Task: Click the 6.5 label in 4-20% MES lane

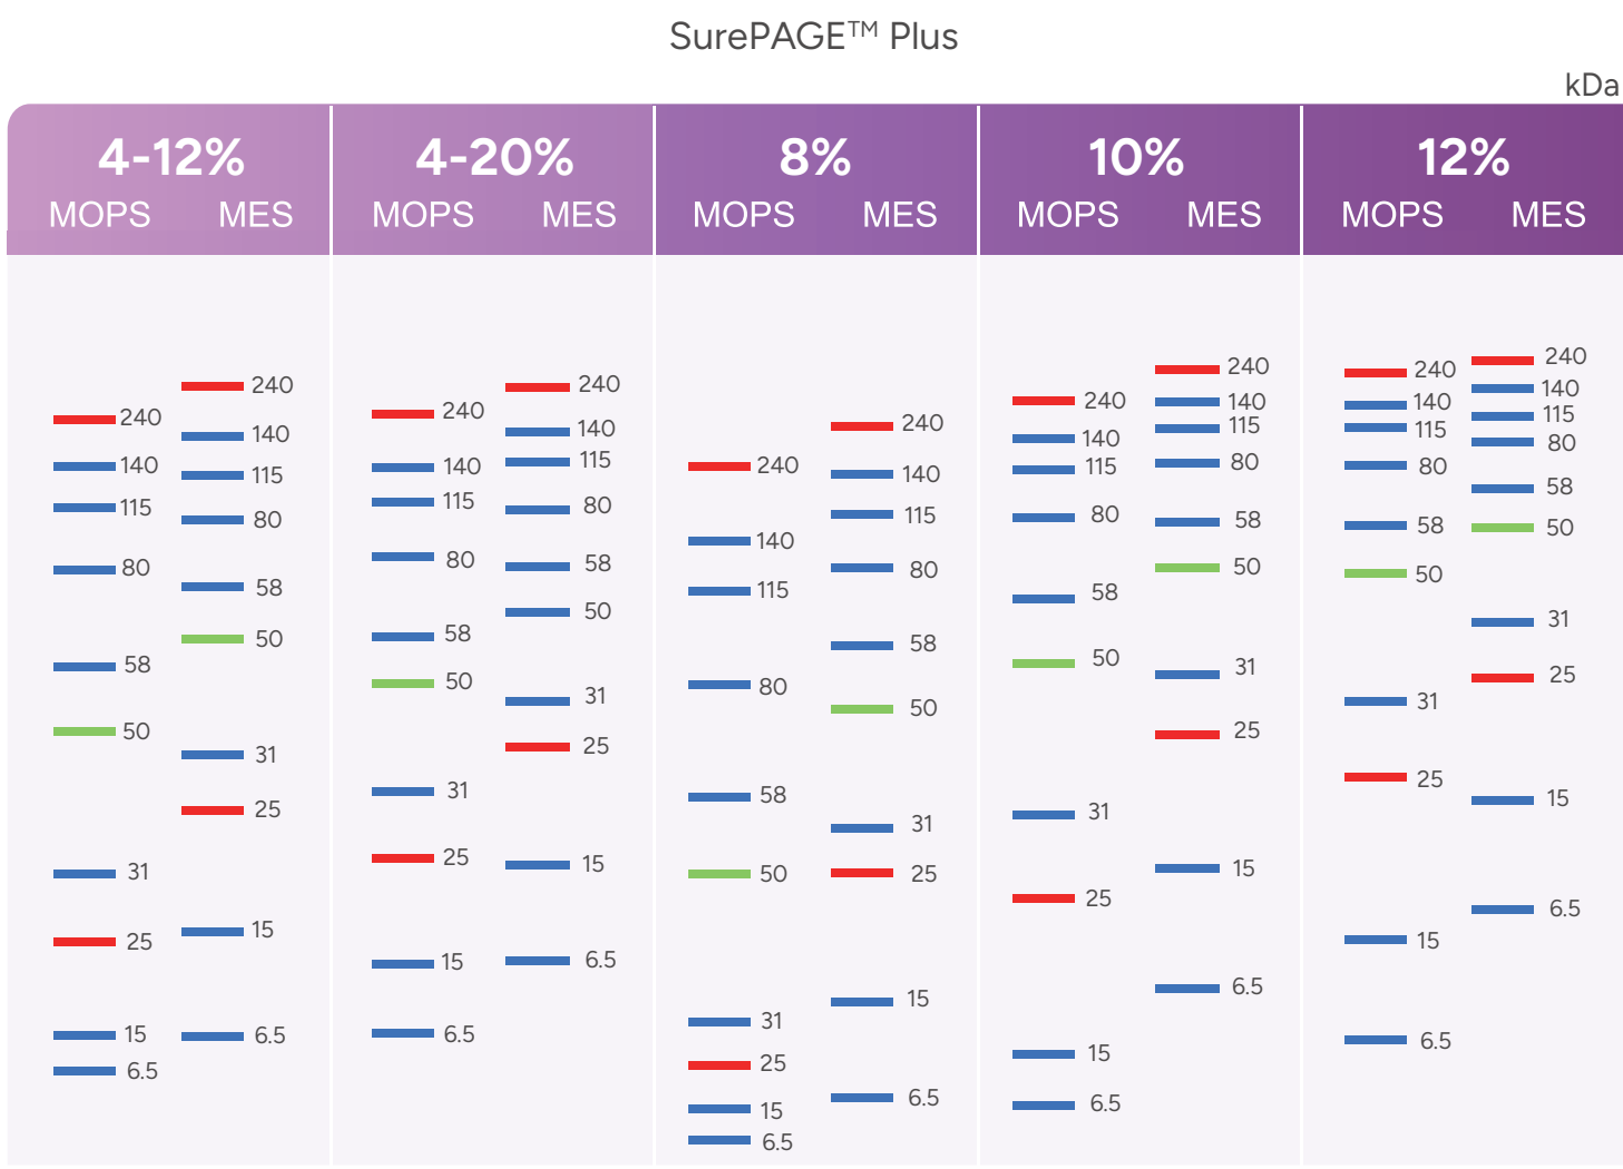Action: click(x=600, y=960)
